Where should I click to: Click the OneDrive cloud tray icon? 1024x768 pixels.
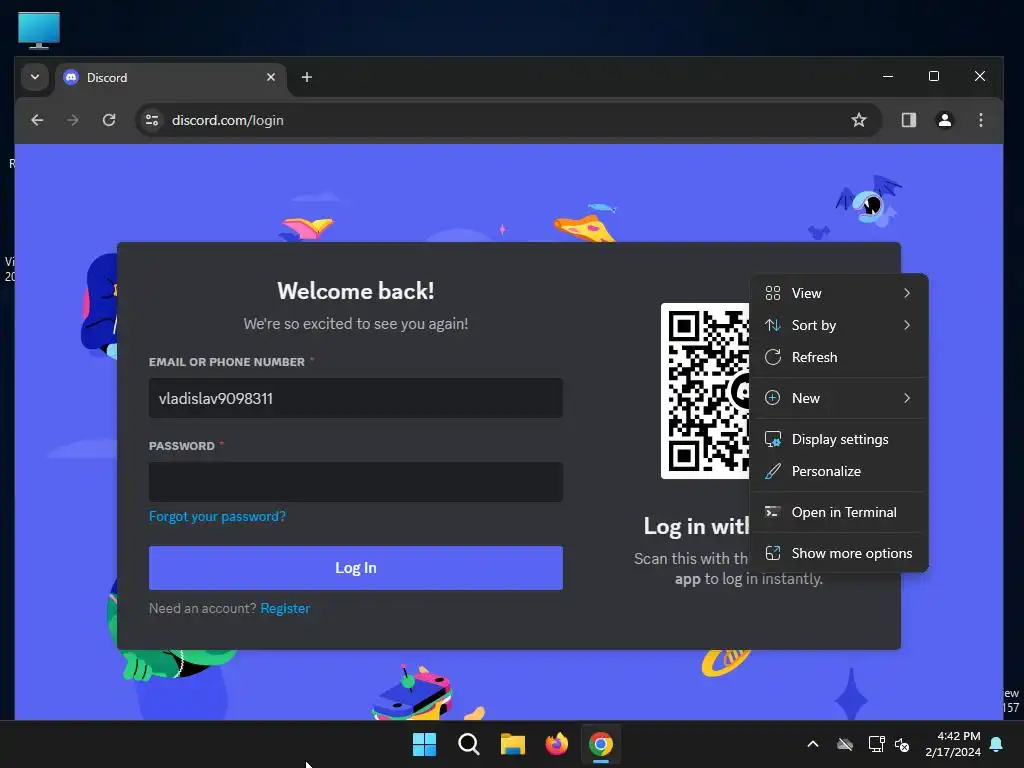point(845,744)
